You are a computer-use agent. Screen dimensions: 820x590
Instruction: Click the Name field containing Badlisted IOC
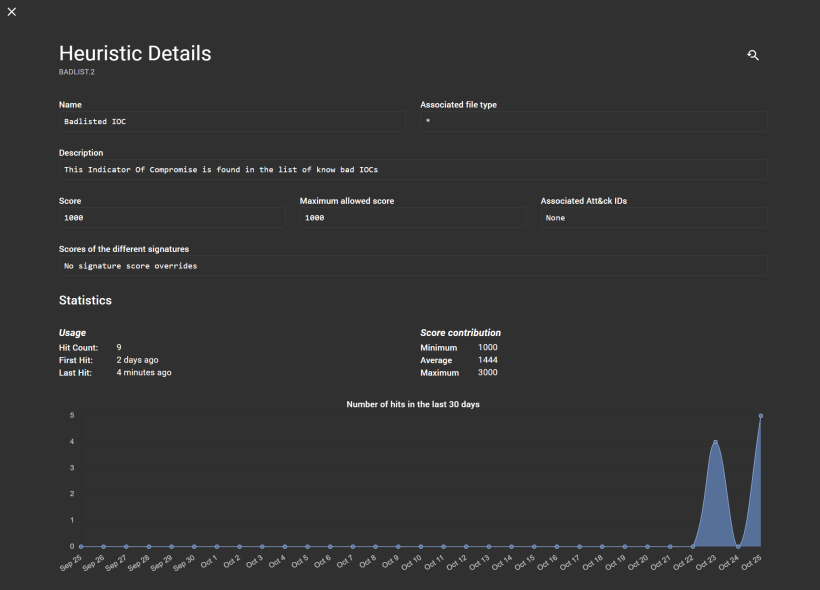point(232,121)
